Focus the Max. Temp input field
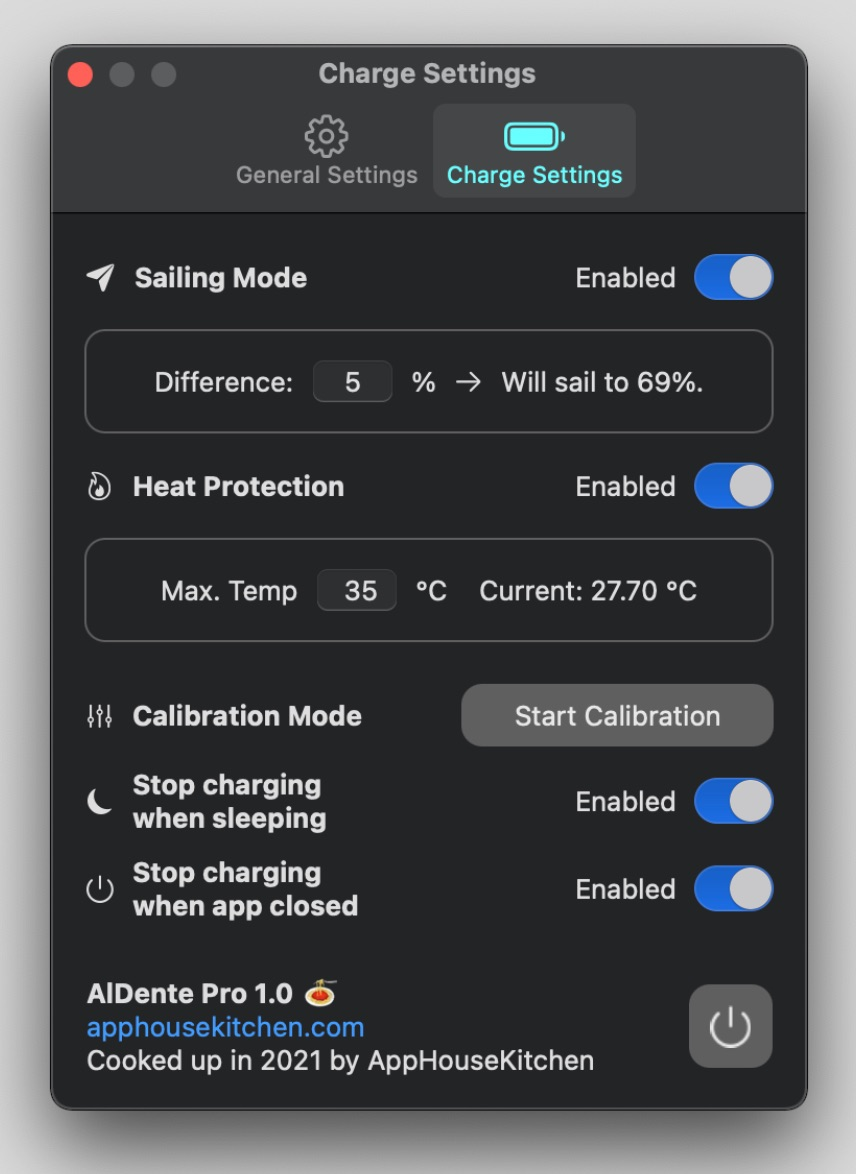 click(357, 591)
